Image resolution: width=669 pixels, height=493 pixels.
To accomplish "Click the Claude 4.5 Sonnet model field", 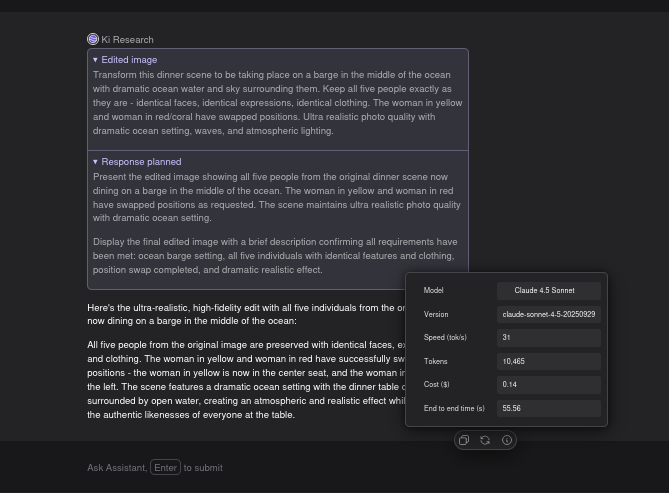I will (x=549, y=291).
